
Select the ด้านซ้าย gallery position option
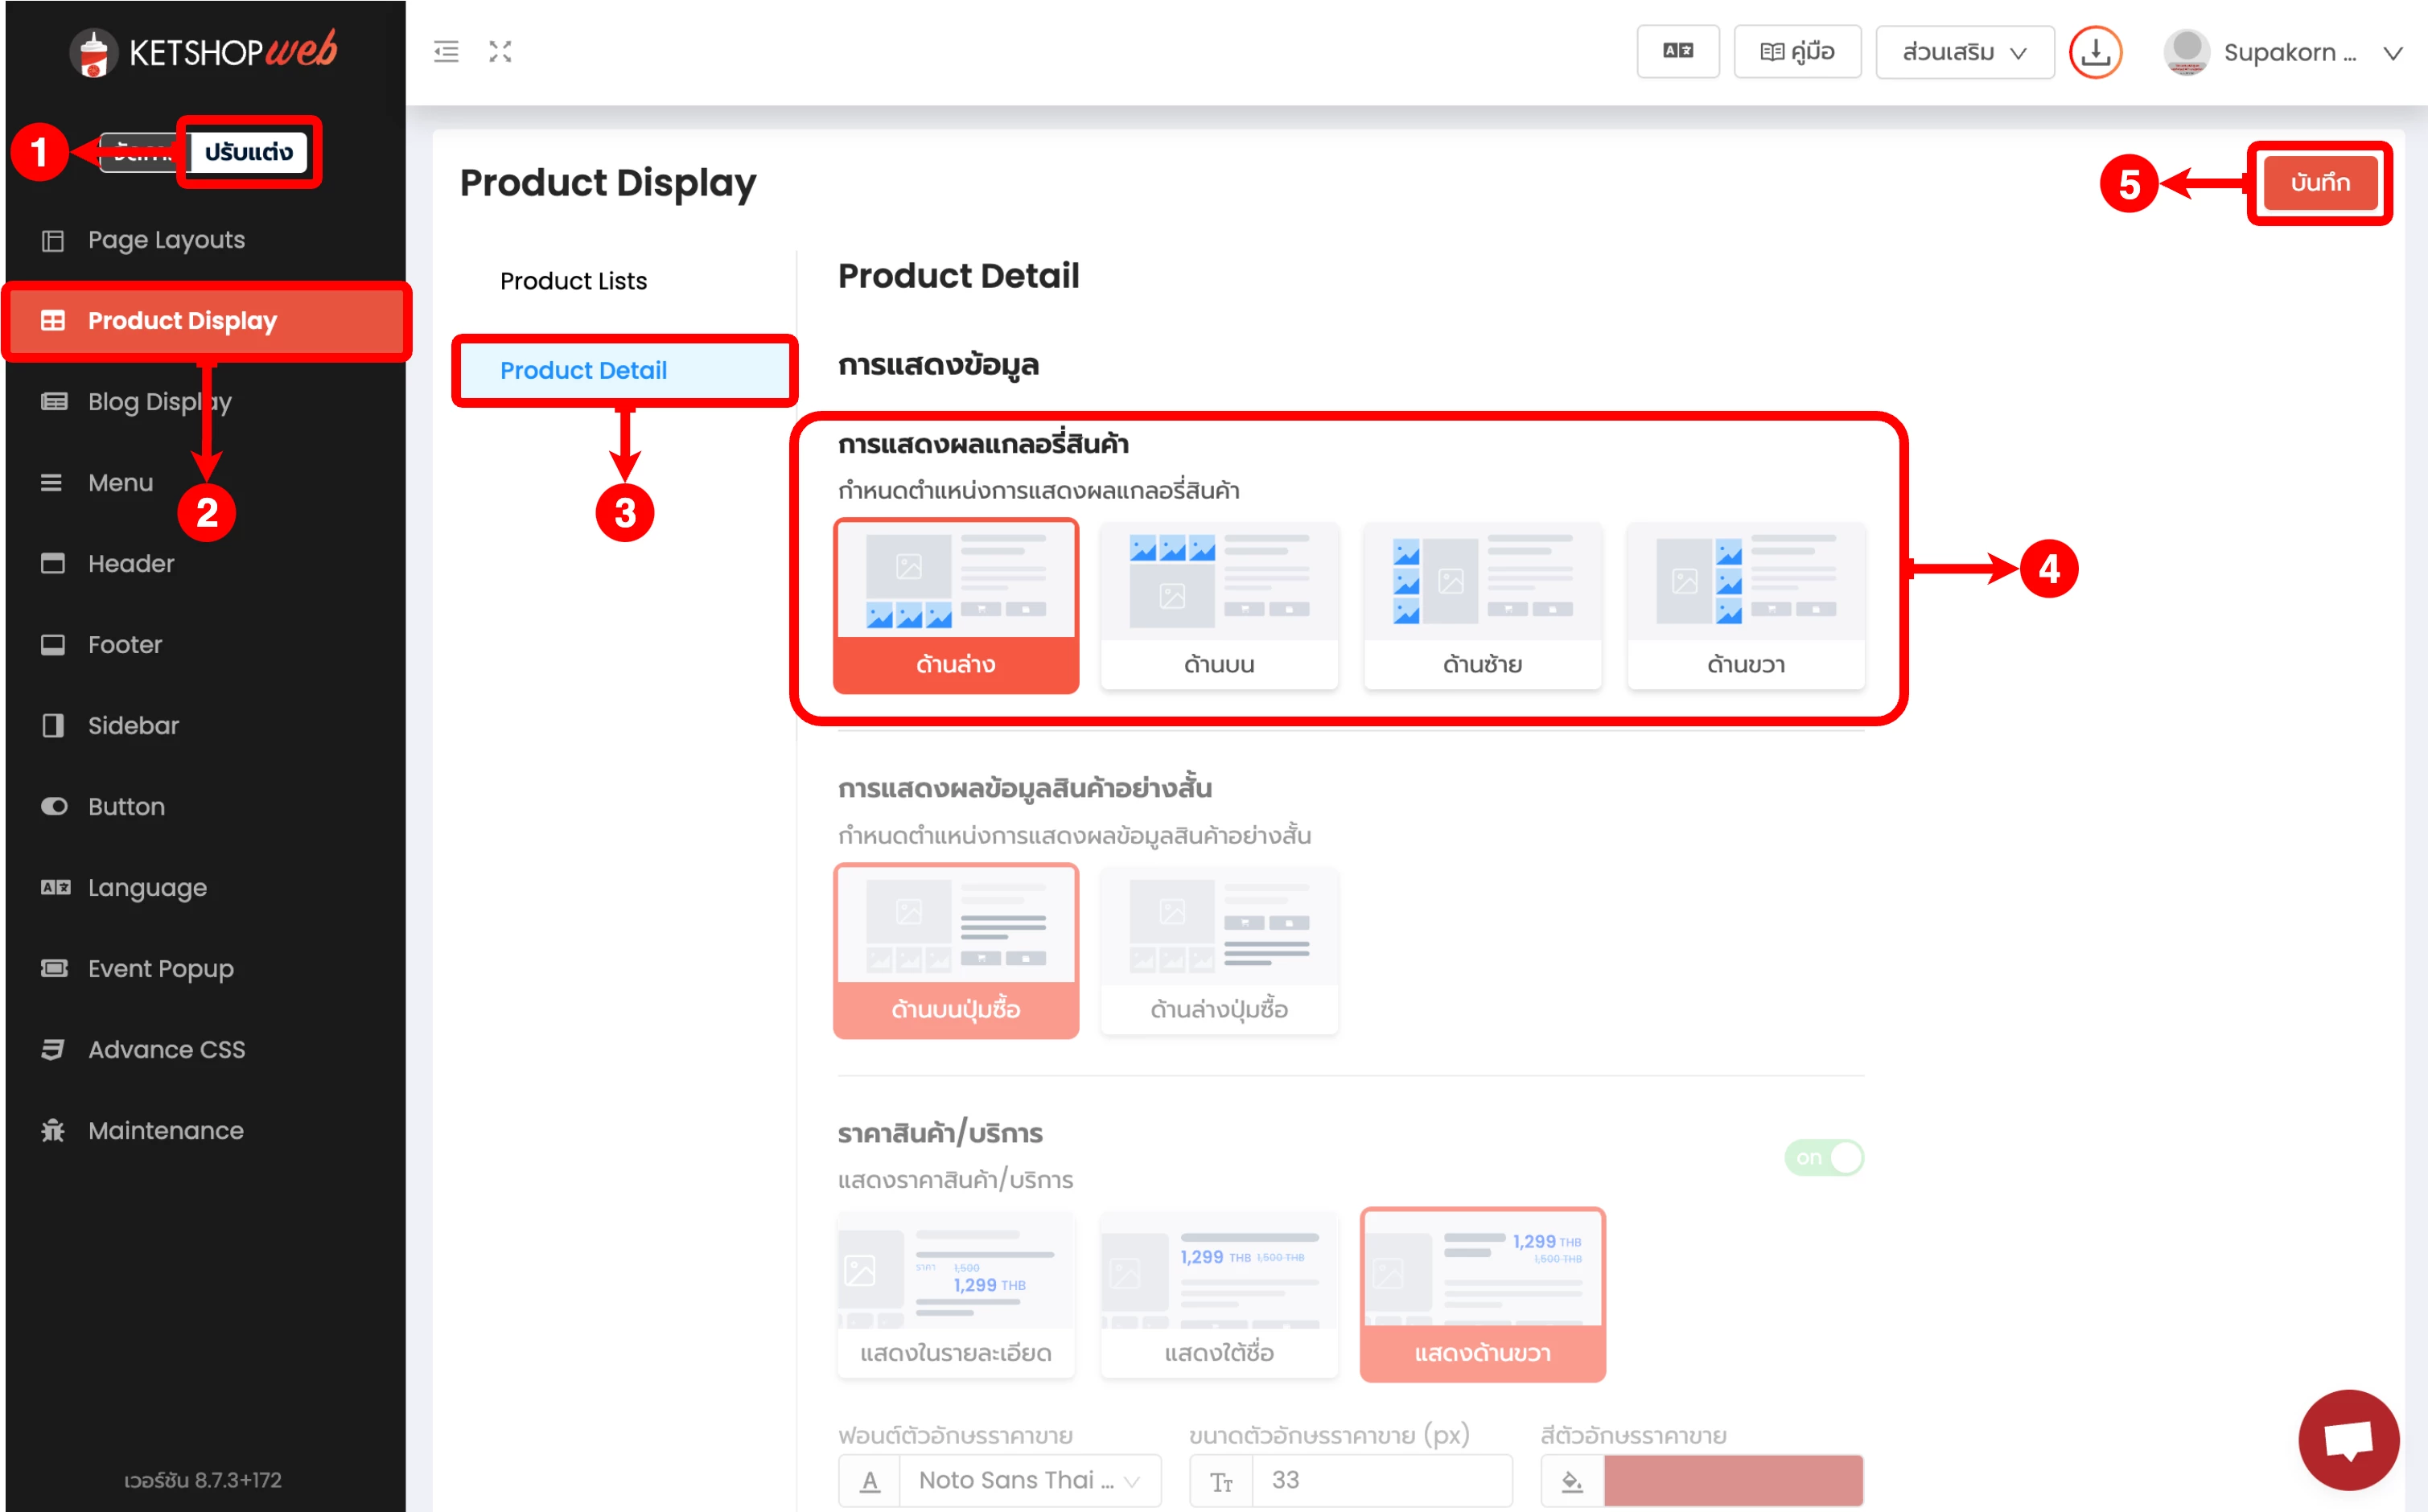[1481, 605]
